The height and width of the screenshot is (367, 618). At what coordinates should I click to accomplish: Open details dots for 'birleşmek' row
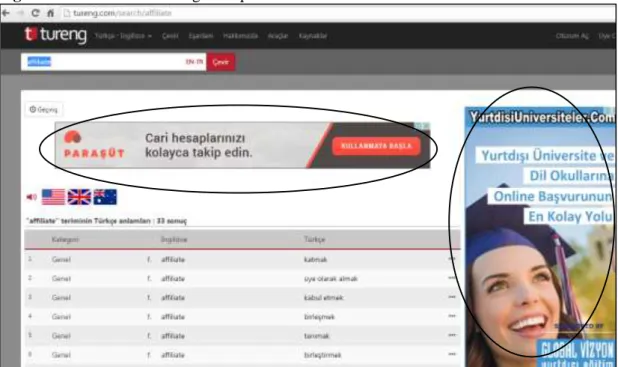[452, 316]
